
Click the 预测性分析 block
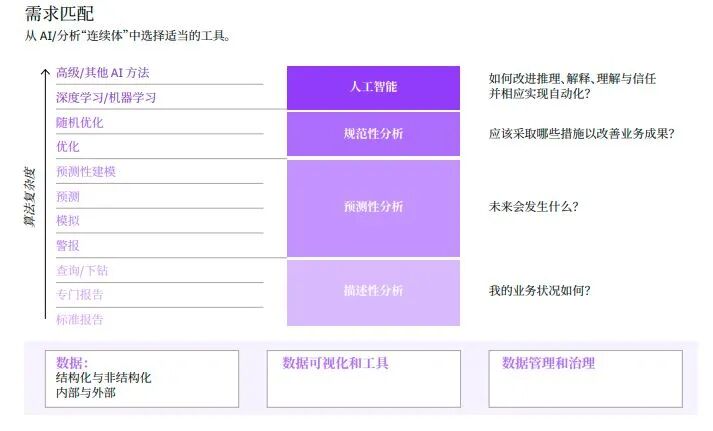pyautogui.click(x=372, y=207)
